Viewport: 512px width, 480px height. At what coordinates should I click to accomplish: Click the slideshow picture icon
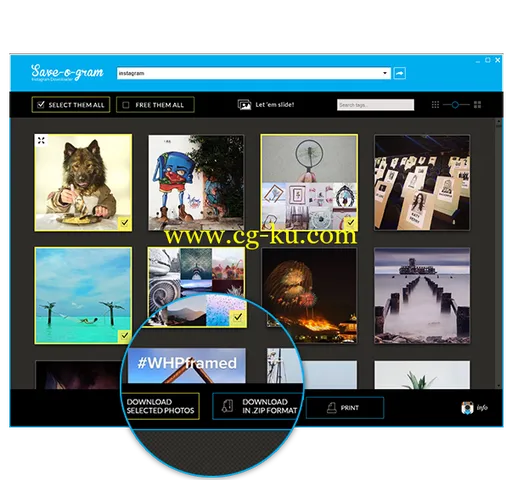244,105
